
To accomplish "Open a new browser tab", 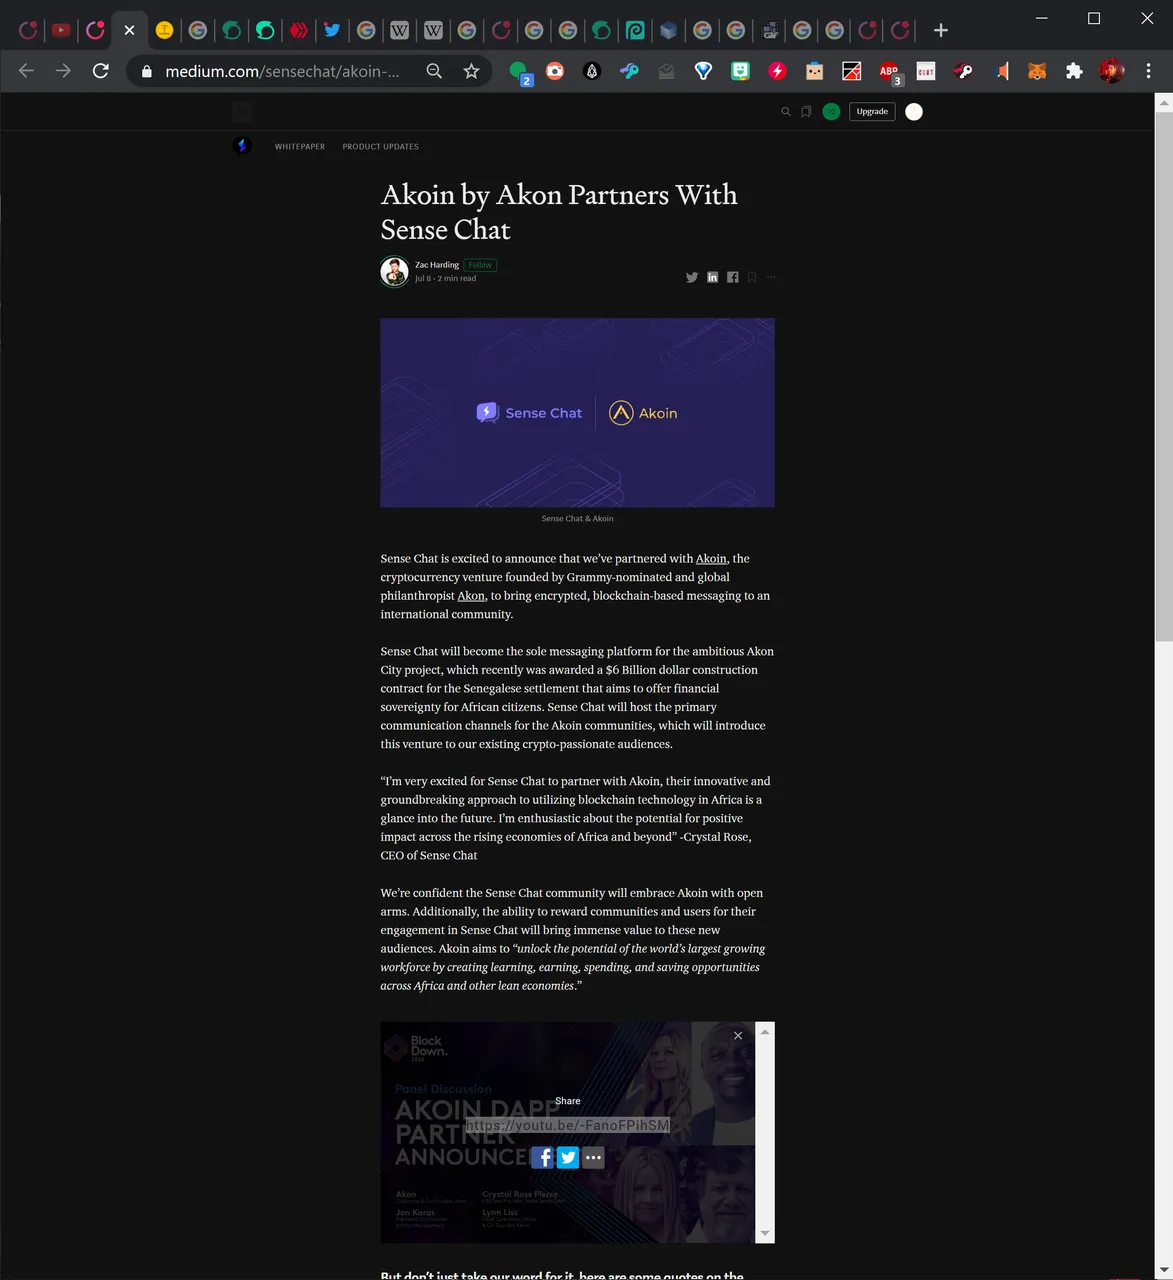I will [940, 30].
